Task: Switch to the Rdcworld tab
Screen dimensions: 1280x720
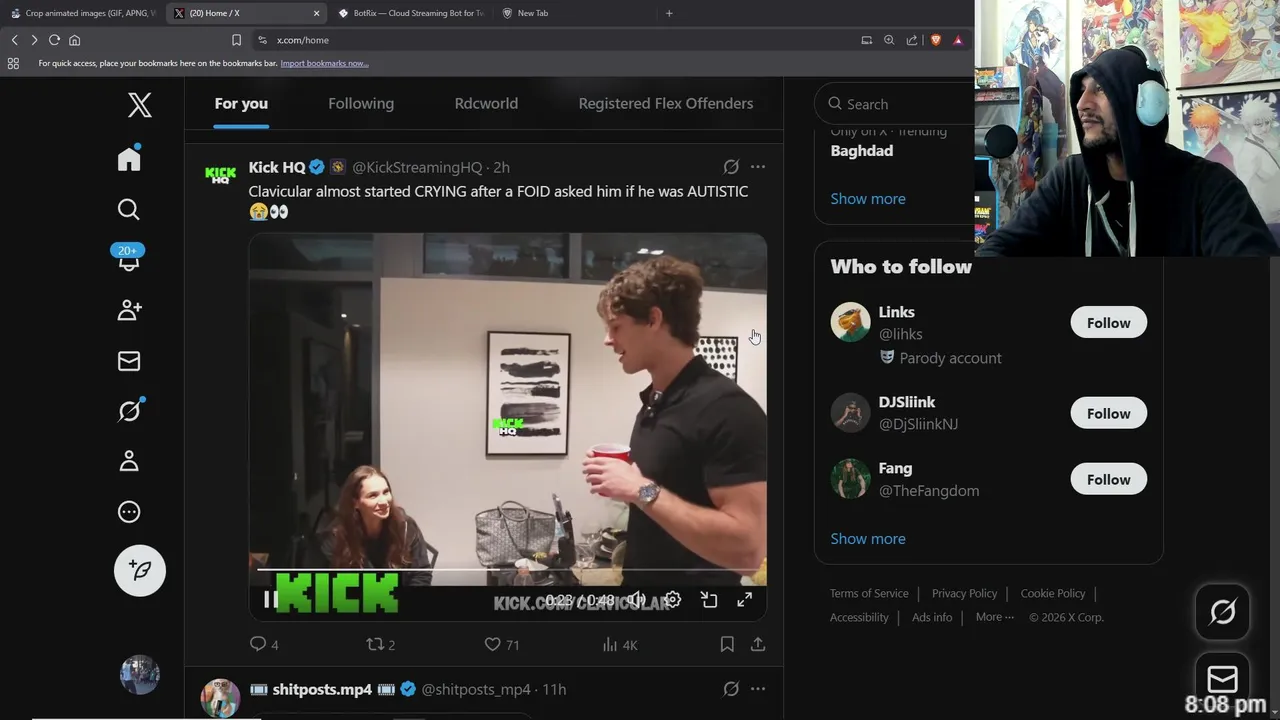Action: [x=486, y=104]
